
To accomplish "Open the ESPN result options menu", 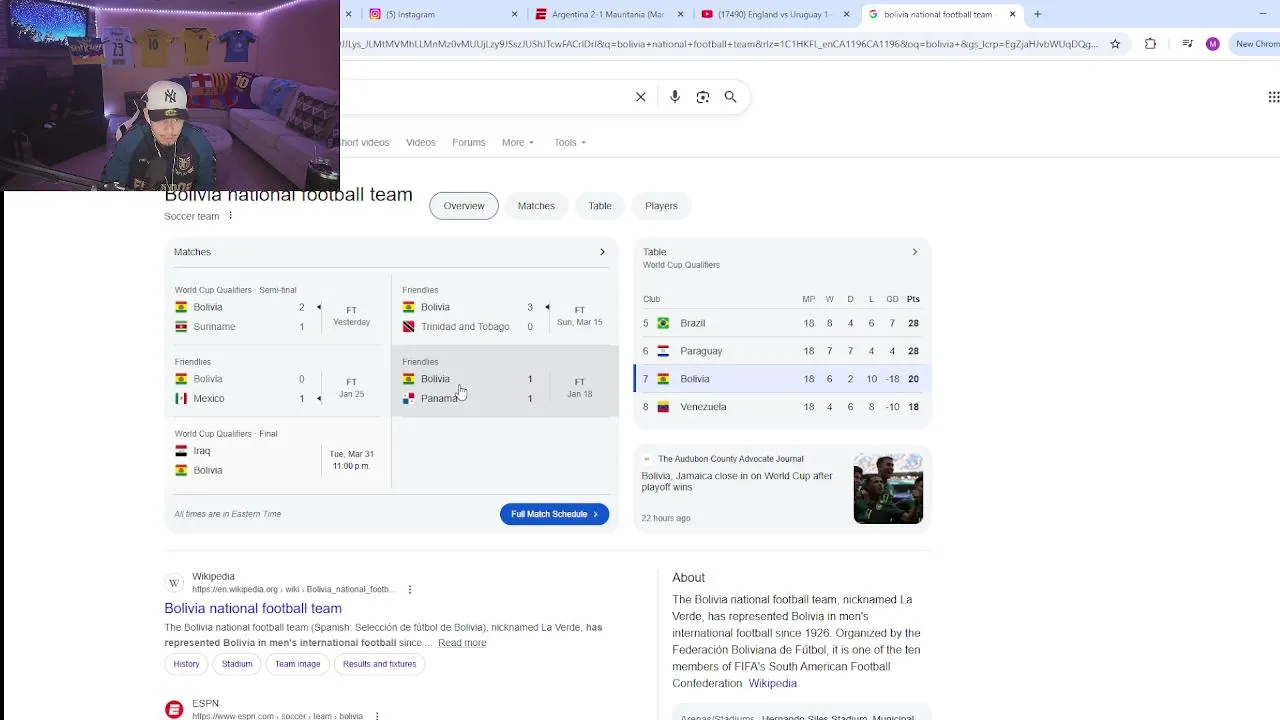I will (x=377, y=716).
